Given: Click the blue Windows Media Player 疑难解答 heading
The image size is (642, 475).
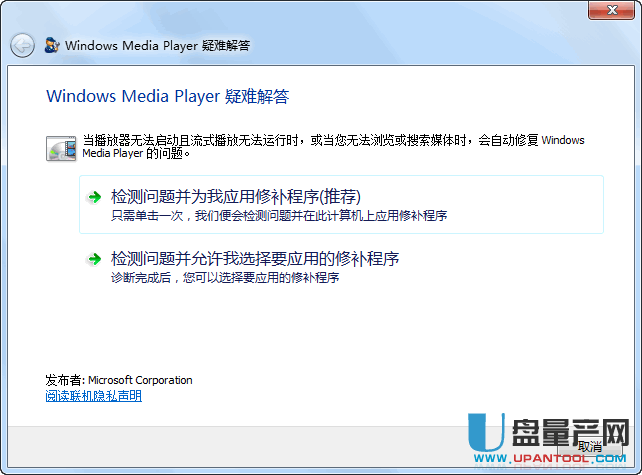Looking at the screenshot, I should 168,96.
